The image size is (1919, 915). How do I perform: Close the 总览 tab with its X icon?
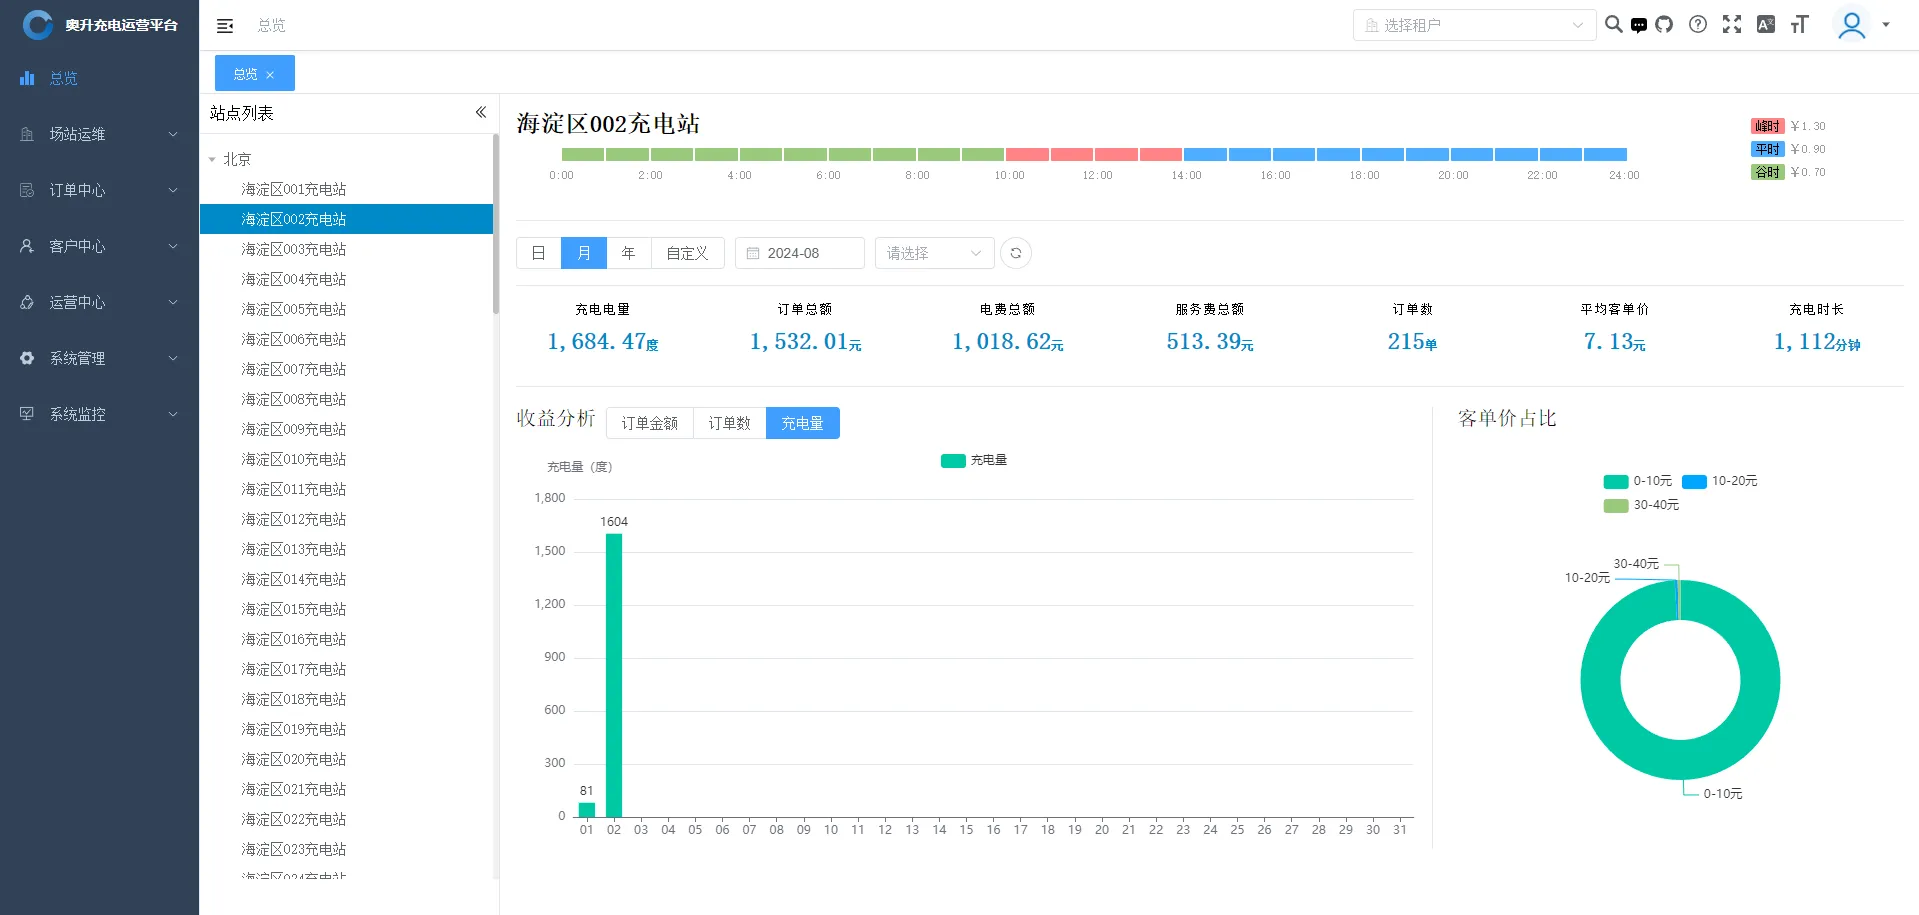[x=270, y=75]
